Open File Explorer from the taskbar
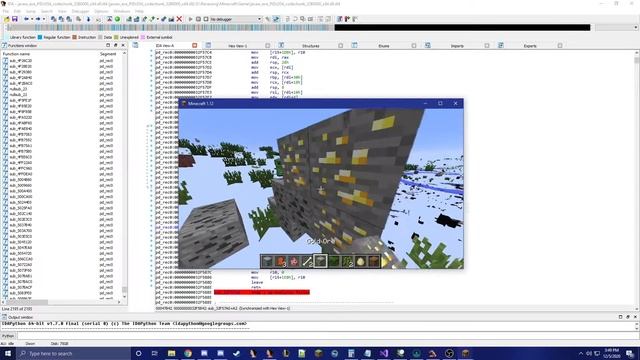Screen dimensions: 640x360 [x=171, y=353]
